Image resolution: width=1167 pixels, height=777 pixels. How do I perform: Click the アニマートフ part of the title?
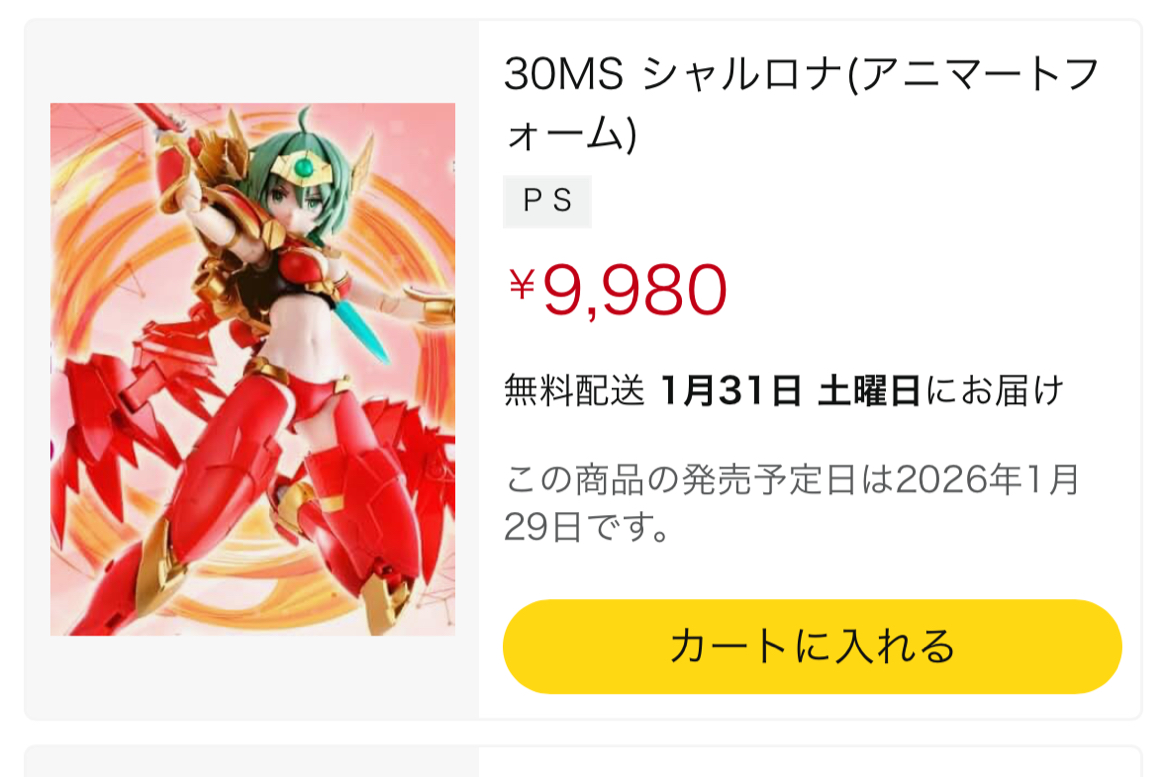tap(981, 74)
